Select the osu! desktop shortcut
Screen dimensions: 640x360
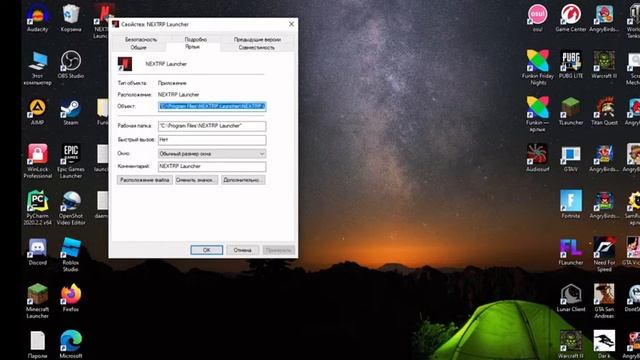538,18
